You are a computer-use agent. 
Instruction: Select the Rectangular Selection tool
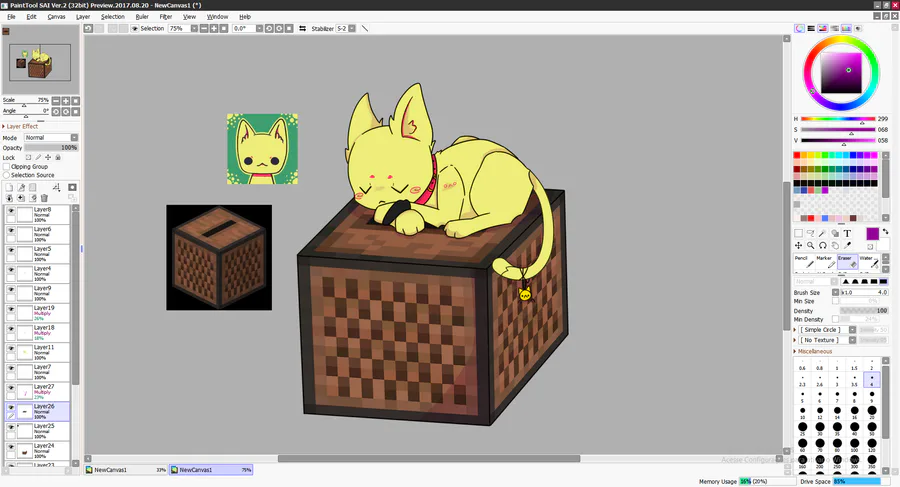tap(798, 233)
